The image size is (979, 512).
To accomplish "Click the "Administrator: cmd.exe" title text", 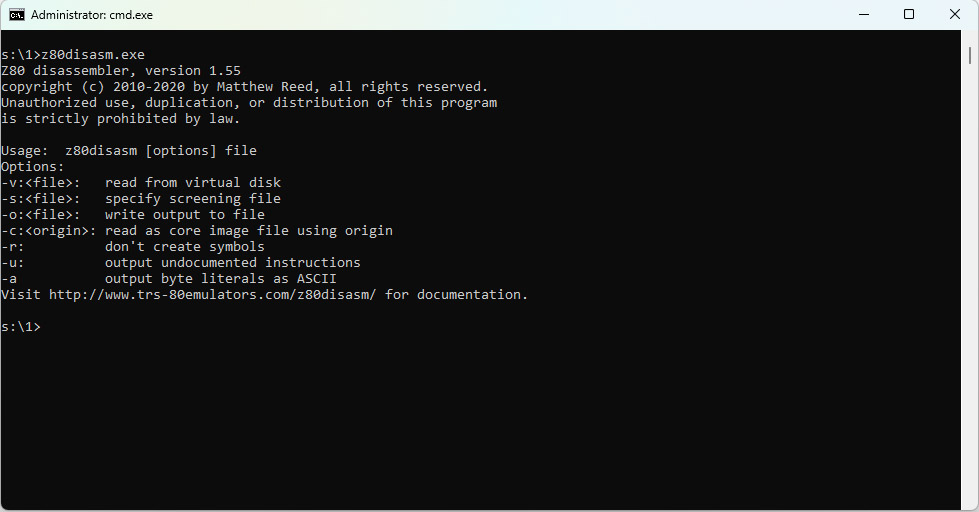I will 92,15.
